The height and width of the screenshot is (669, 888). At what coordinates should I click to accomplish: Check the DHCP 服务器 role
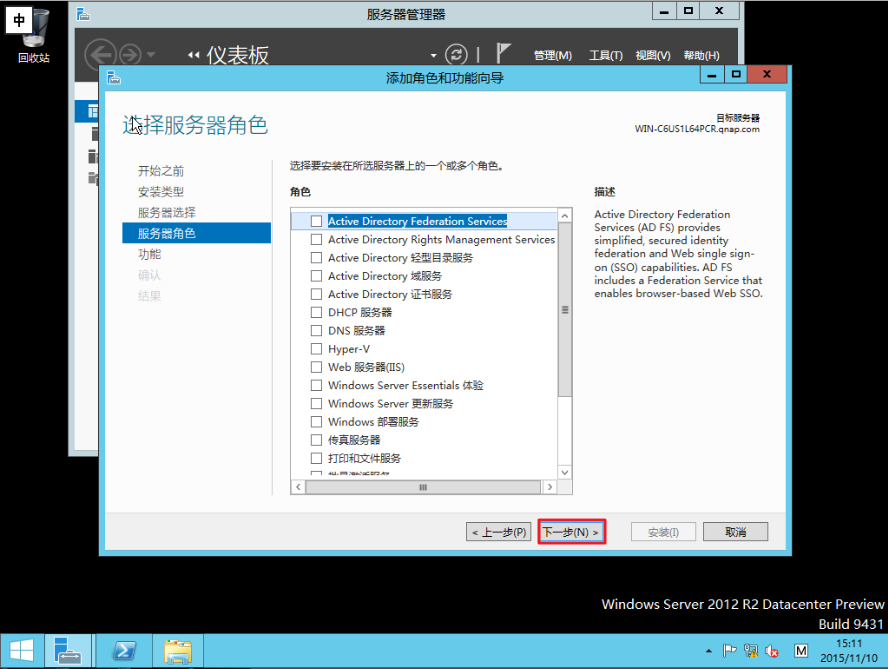317,312
